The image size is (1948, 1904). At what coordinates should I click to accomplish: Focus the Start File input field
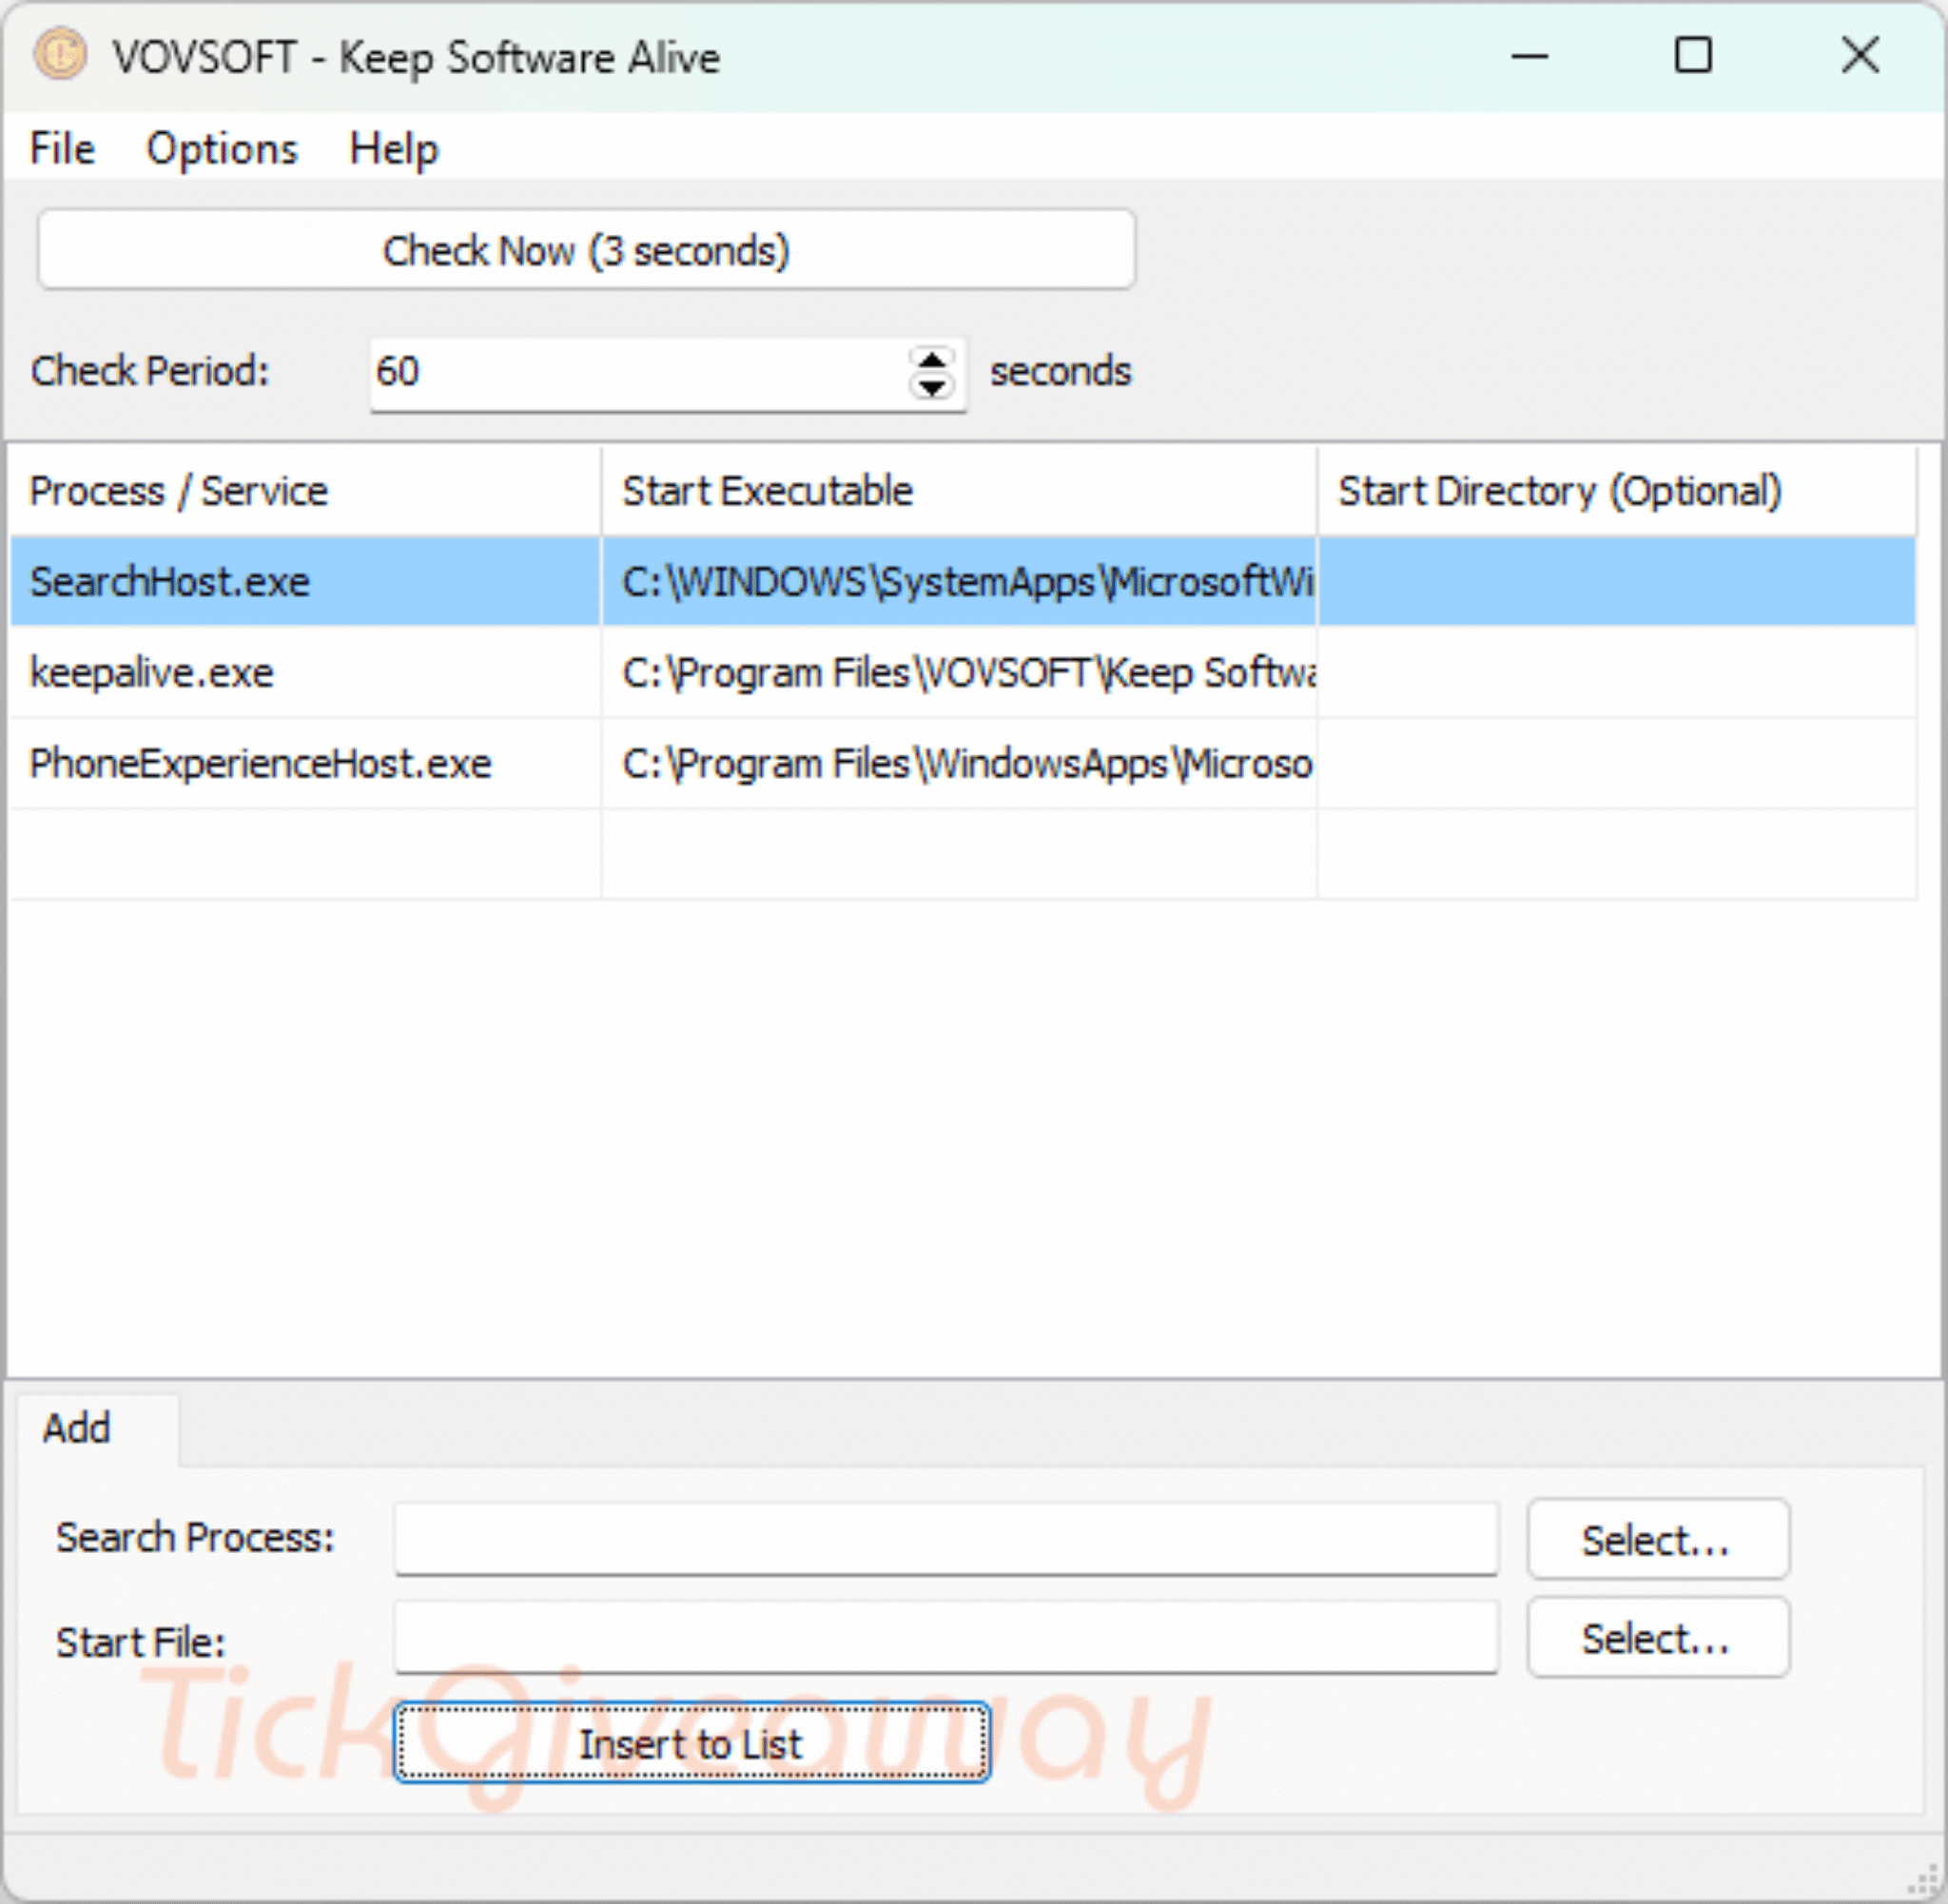(946, 1637)
